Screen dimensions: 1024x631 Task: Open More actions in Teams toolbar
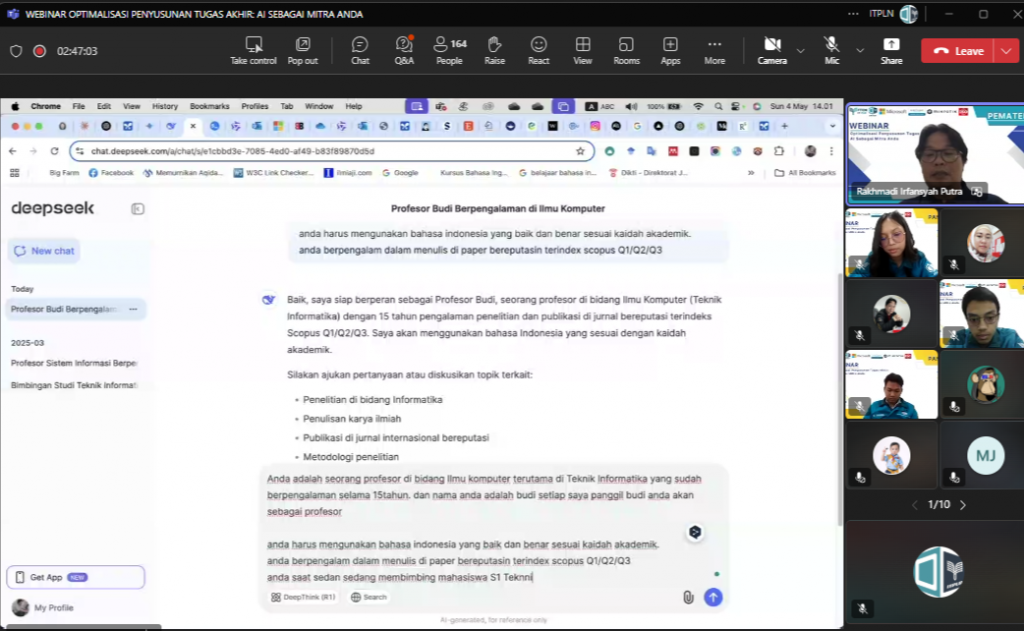[x=714, y=50]
